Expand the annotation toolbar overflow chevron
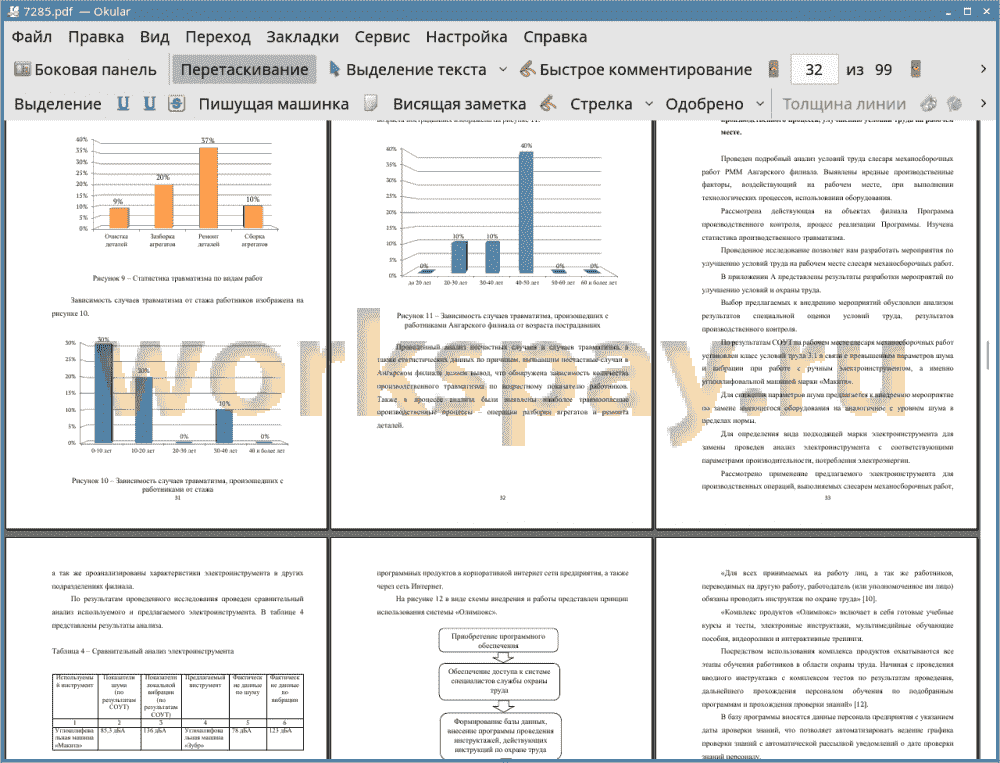Viewport: 1000px width, 763px height. (x=983, y=104)
